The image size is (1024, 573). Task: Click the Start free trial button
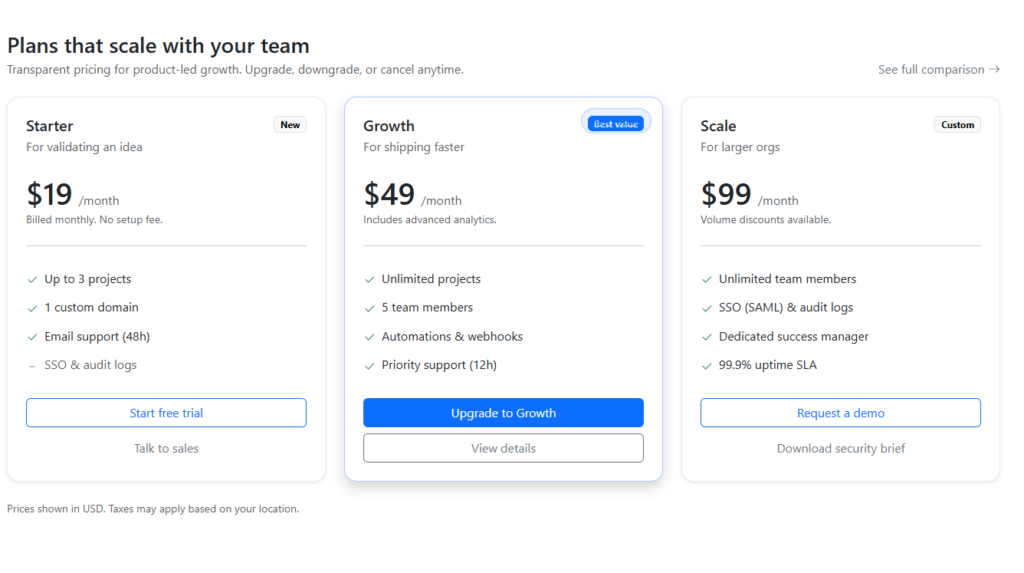[166, 413]
